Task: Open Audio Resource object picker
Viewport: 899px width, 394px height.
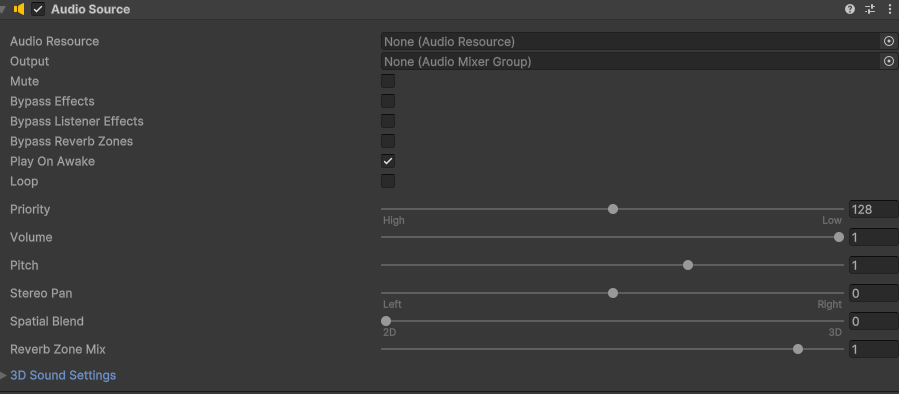Action: click(x=889, y=41)
